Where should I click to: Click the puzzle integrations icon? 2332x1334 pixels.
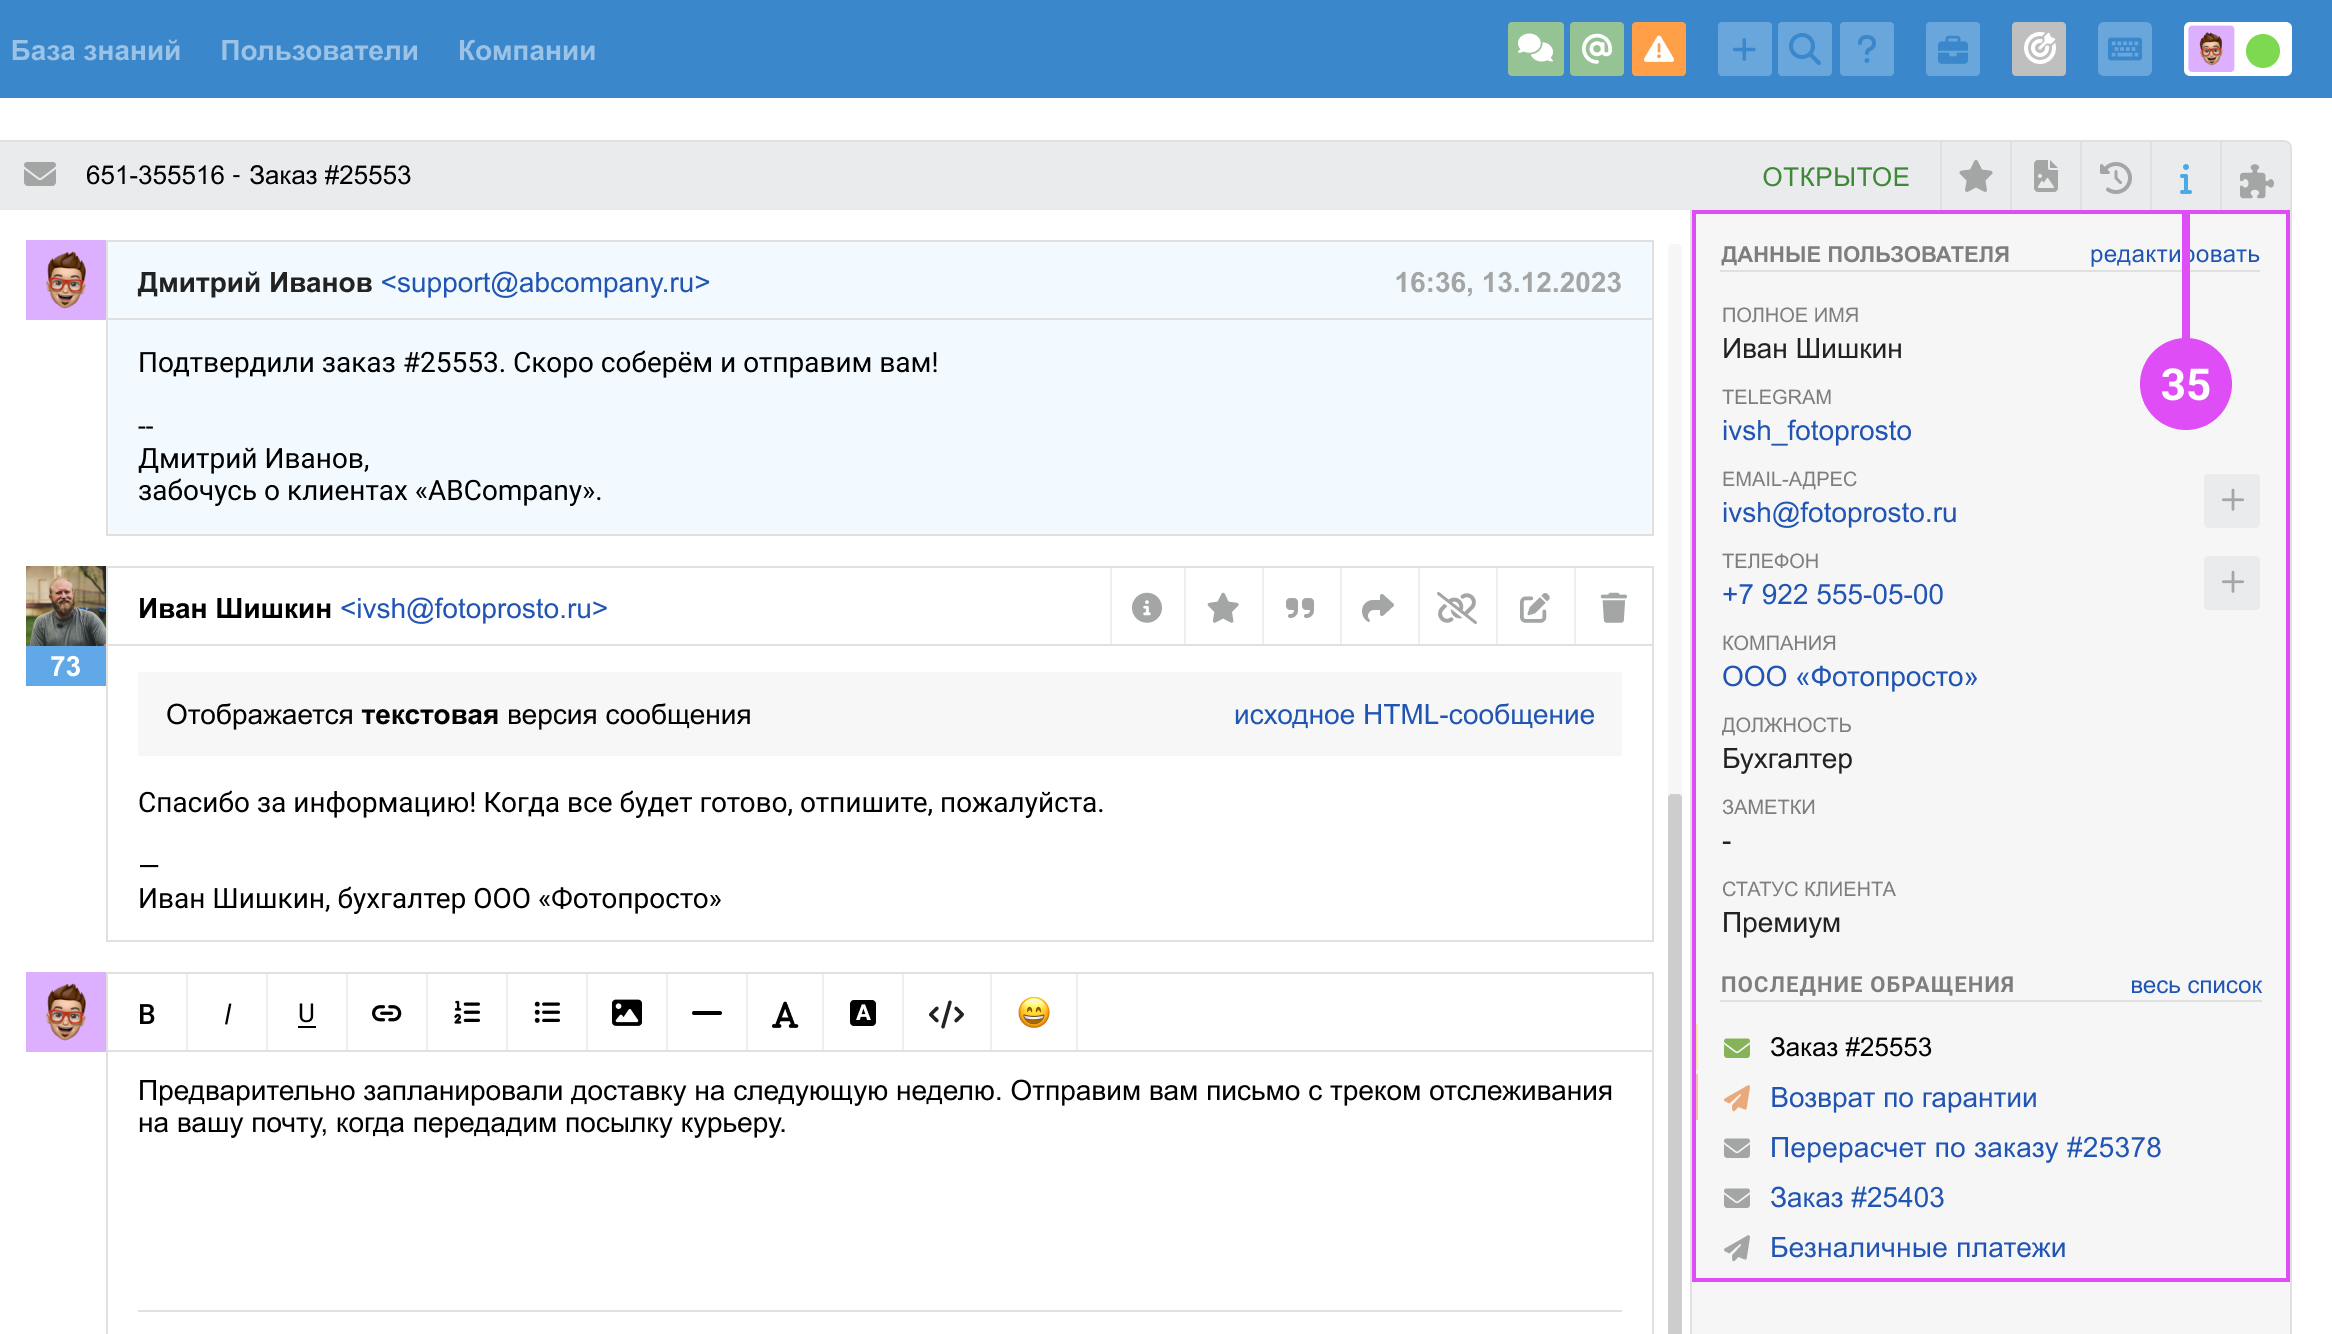(x=2255, y=179)
